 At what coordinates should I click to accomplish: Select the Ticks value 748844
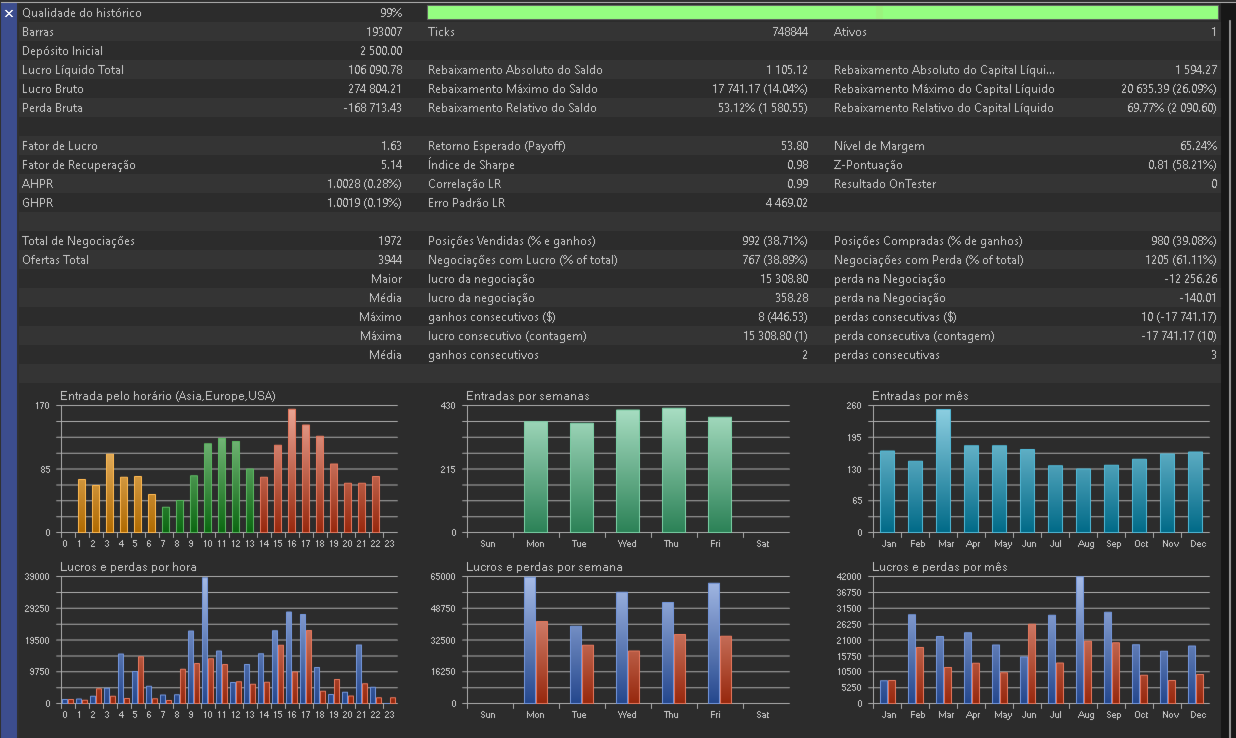coord(789,32)
